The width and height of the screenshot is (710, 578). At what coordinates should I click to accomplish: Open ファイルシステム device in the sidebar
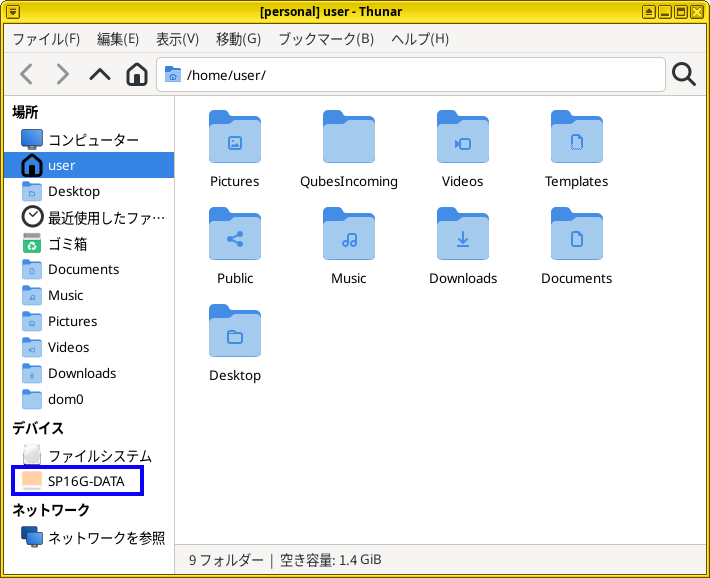pos(89,455)
